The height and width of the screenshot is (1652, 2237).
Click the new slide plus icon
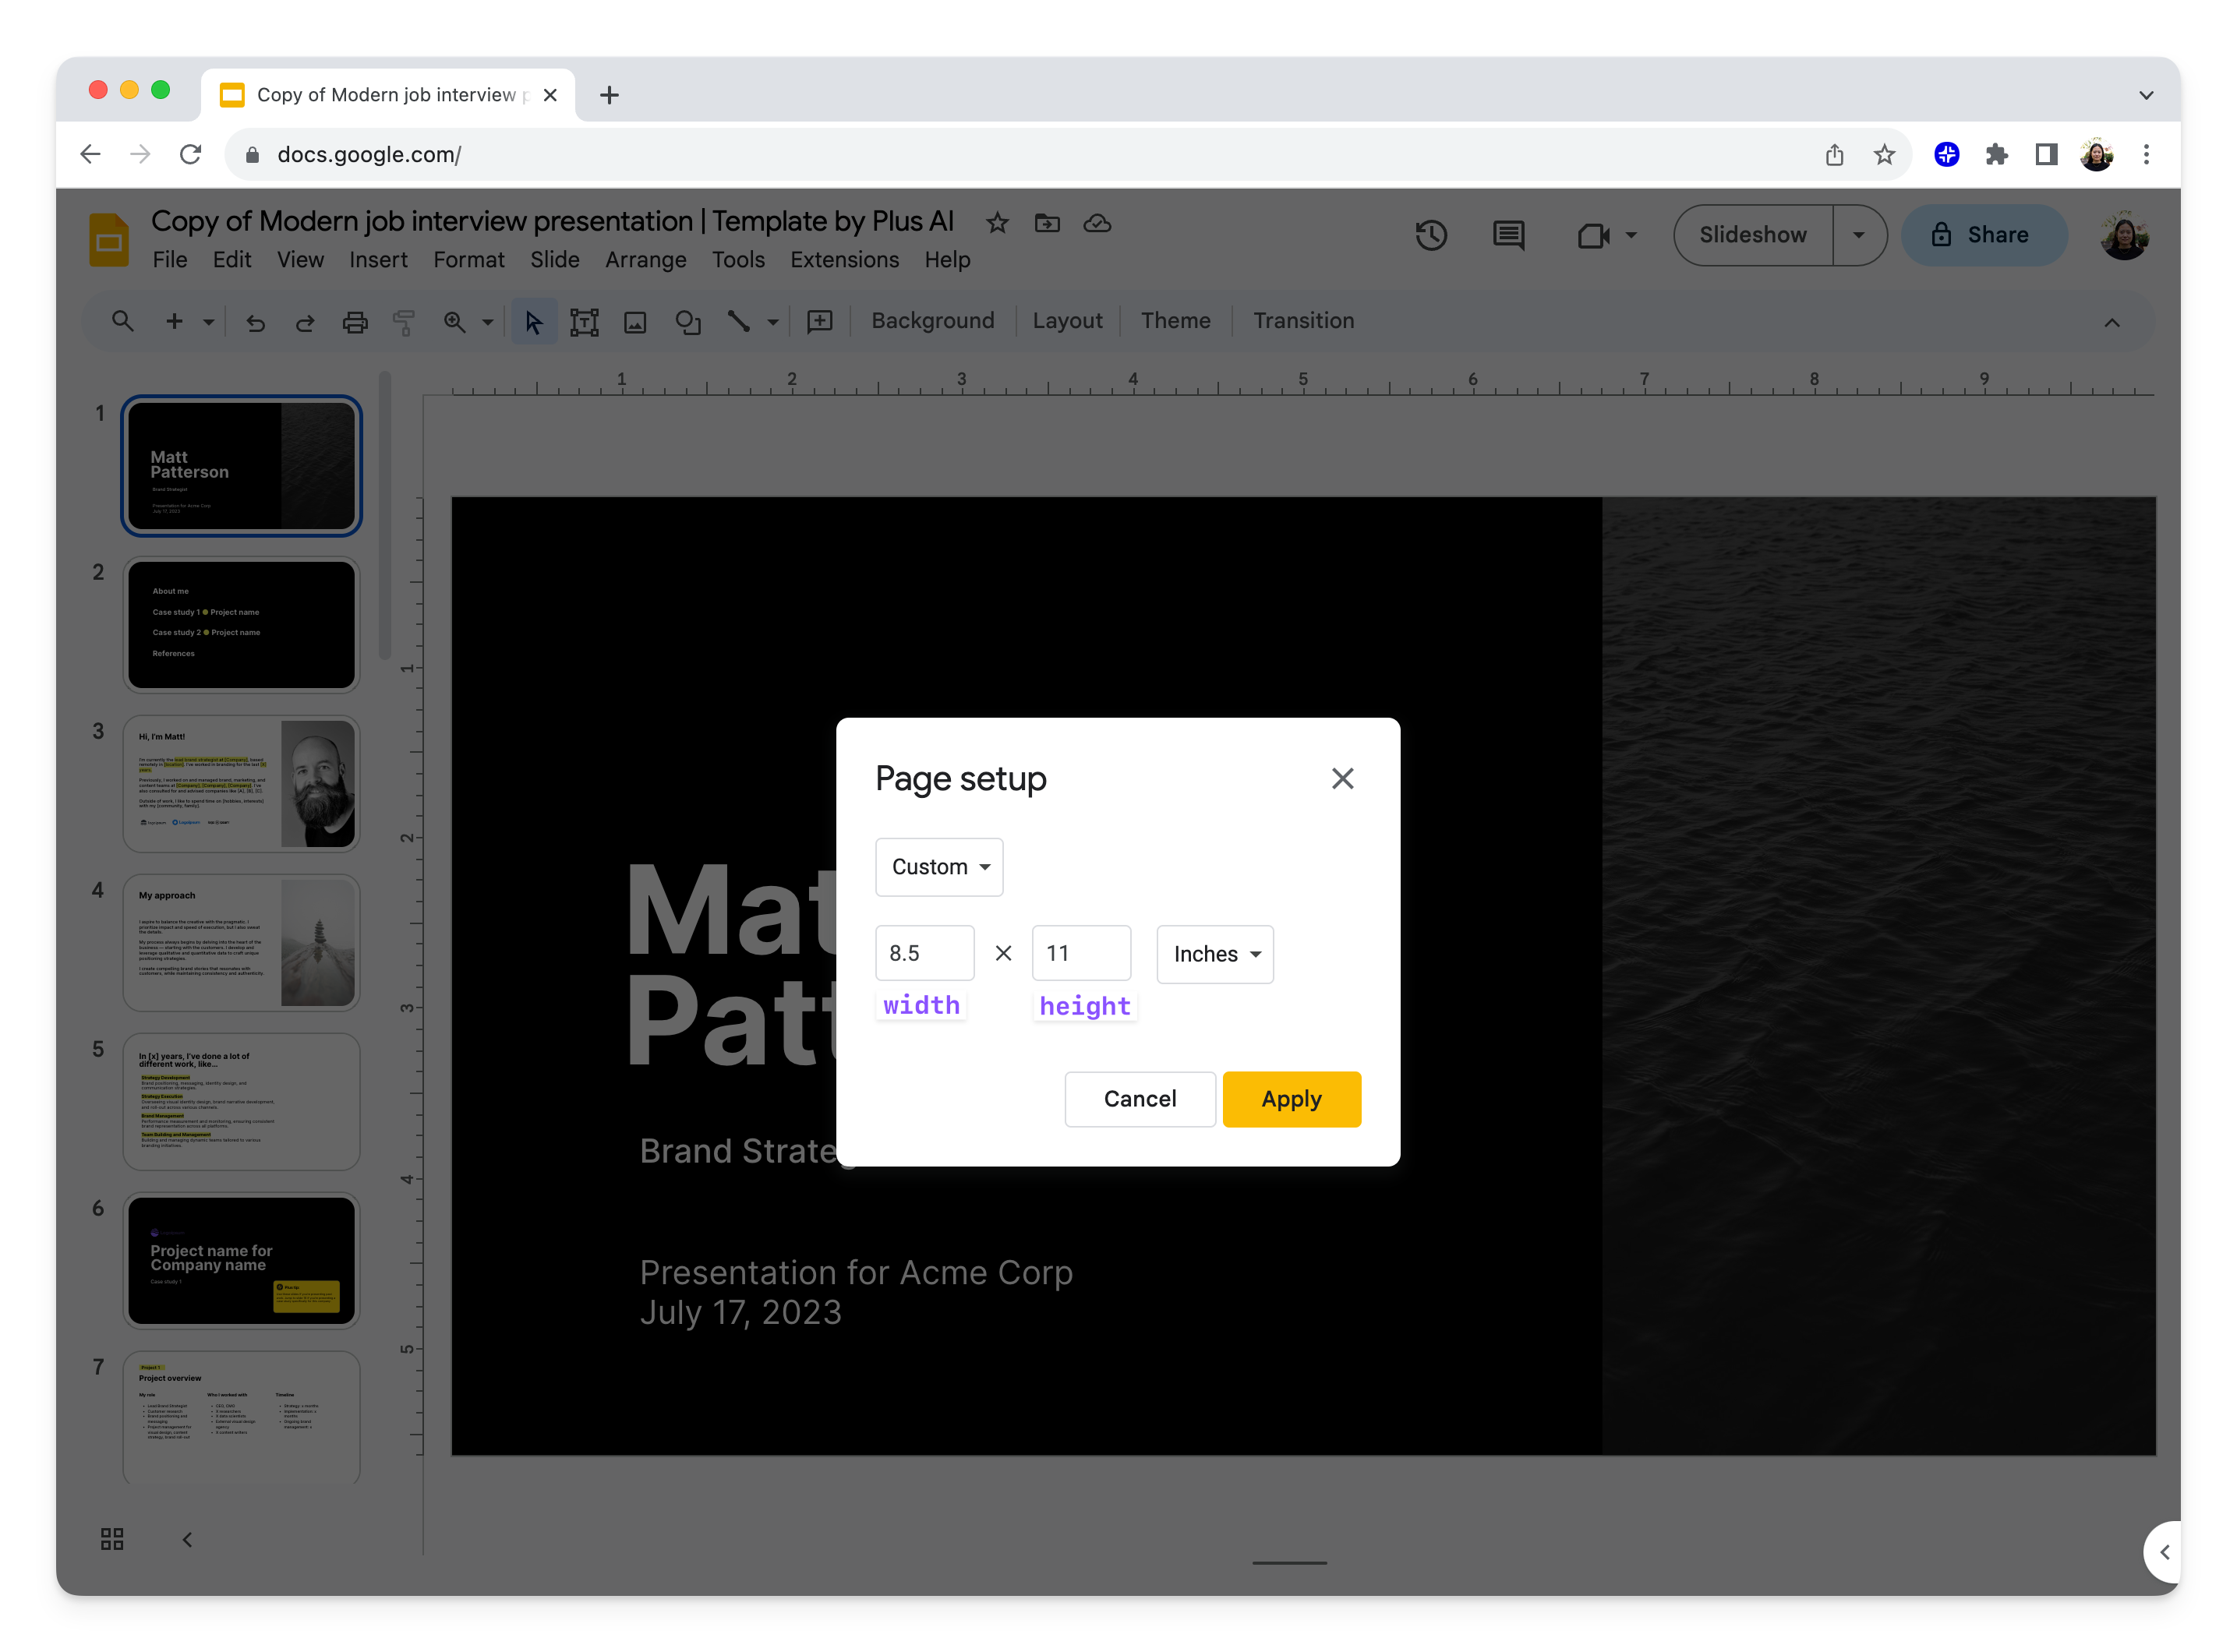174,321
